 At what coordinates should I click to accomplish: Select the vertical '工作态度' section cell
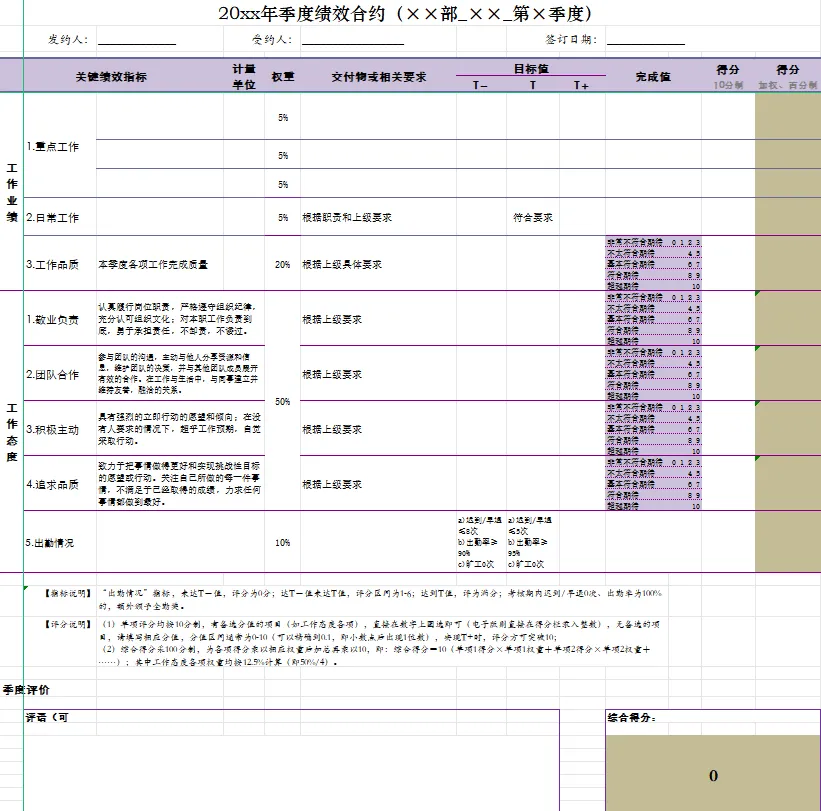12,432
